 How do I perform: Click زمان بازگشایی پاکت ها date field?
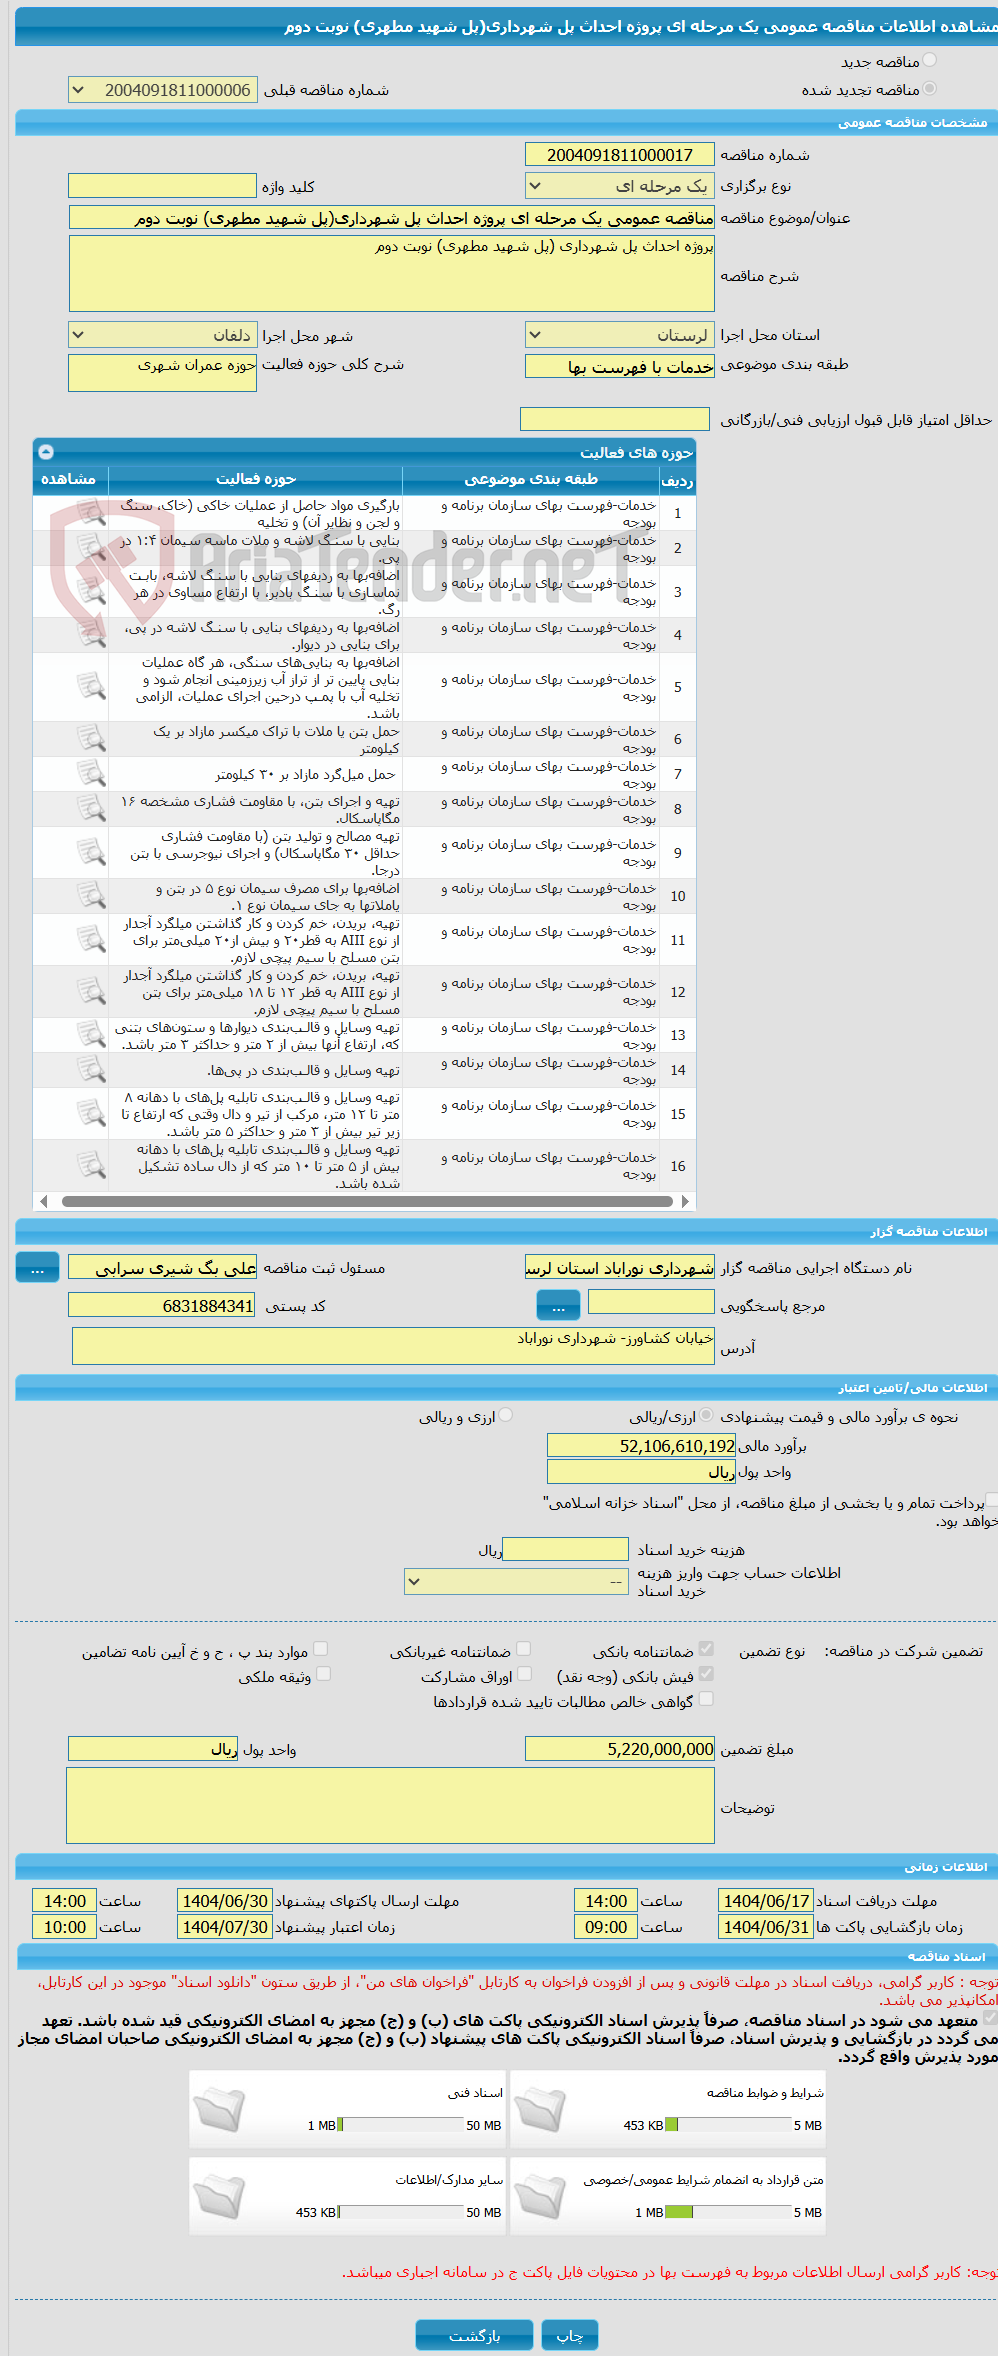pyautogui.click(x=765, y=1927)
